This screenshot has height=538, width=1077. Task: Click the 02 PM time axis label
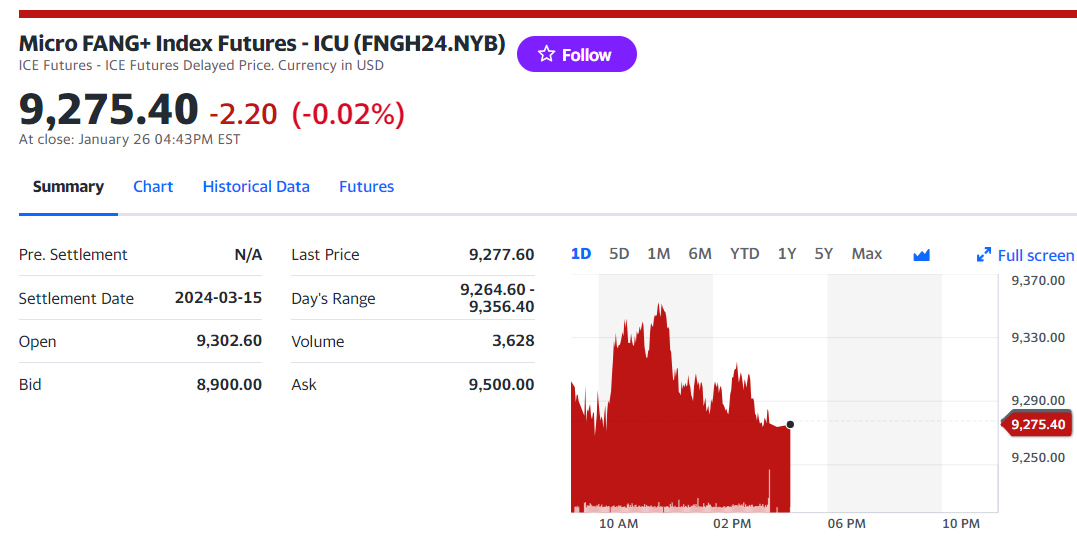tap(732, 524)
